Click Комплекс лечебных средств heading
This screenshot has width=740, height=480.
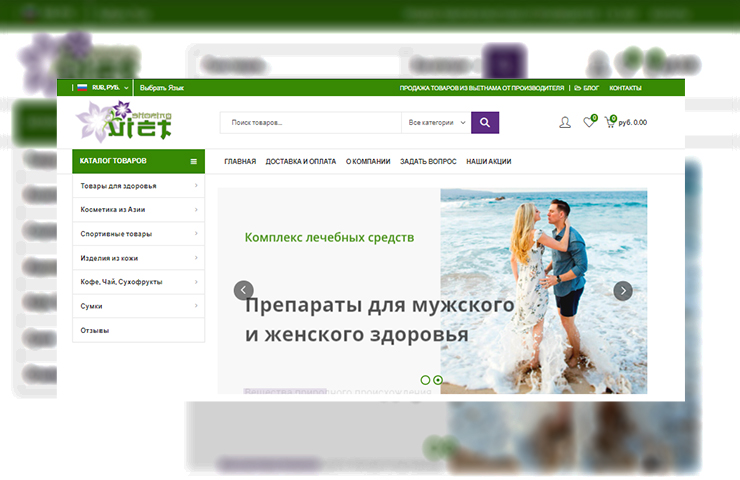[x=329, y=237]
